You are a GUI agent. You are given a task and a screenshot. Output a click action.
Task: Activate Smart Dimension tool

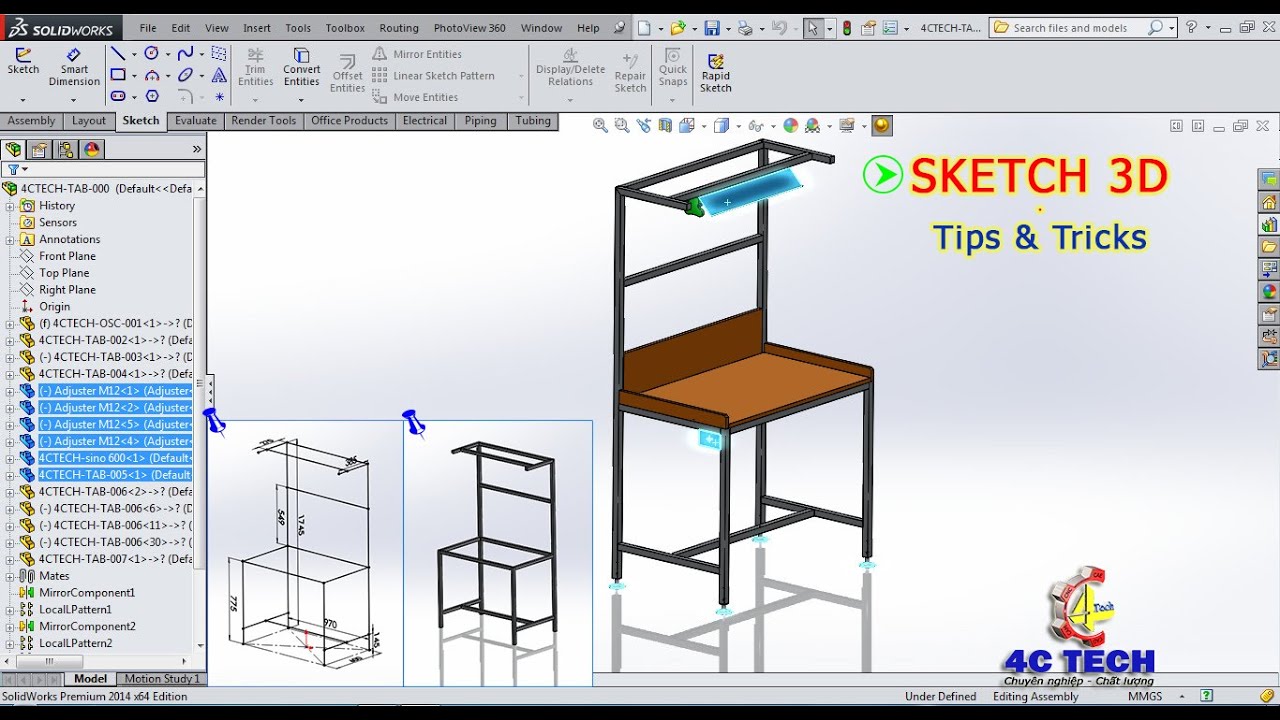(74, 68)
